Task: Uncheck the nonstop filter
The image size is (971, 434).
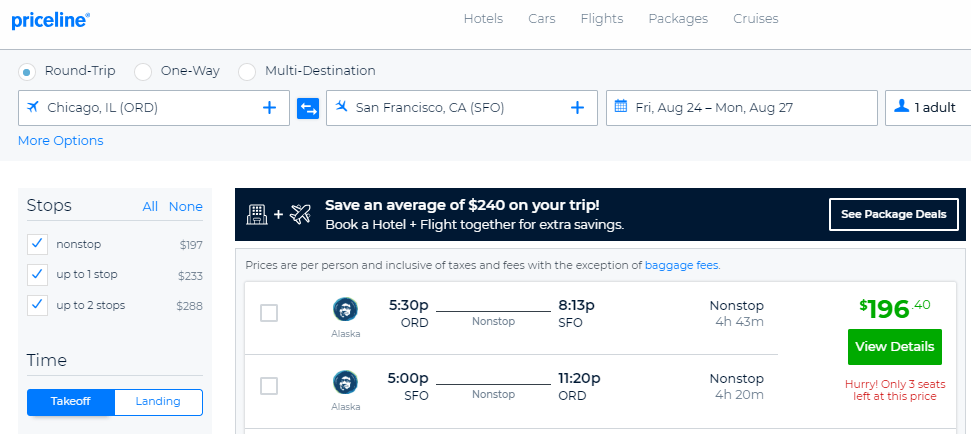Action: [38, 244]
